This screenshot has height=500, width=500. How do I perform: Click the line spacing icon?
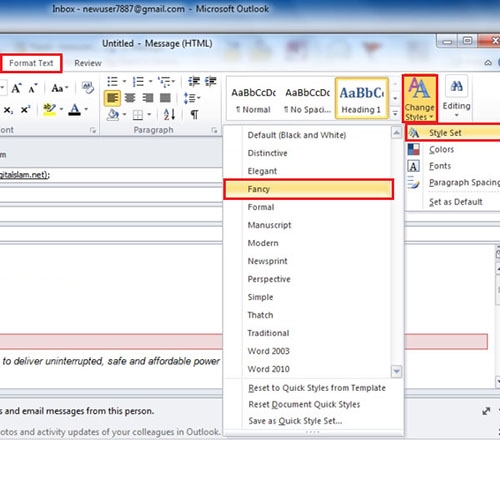[190, 98]
